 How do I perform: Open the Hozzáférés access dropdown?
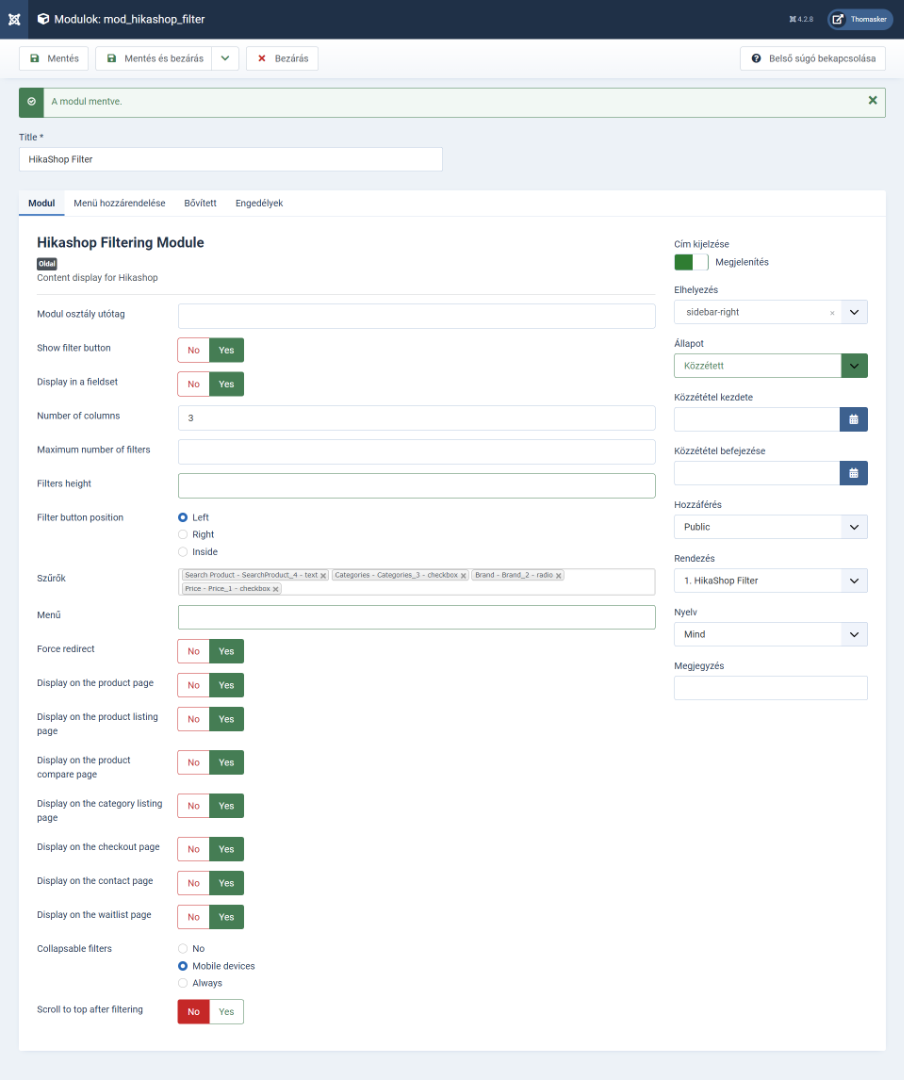770,527
